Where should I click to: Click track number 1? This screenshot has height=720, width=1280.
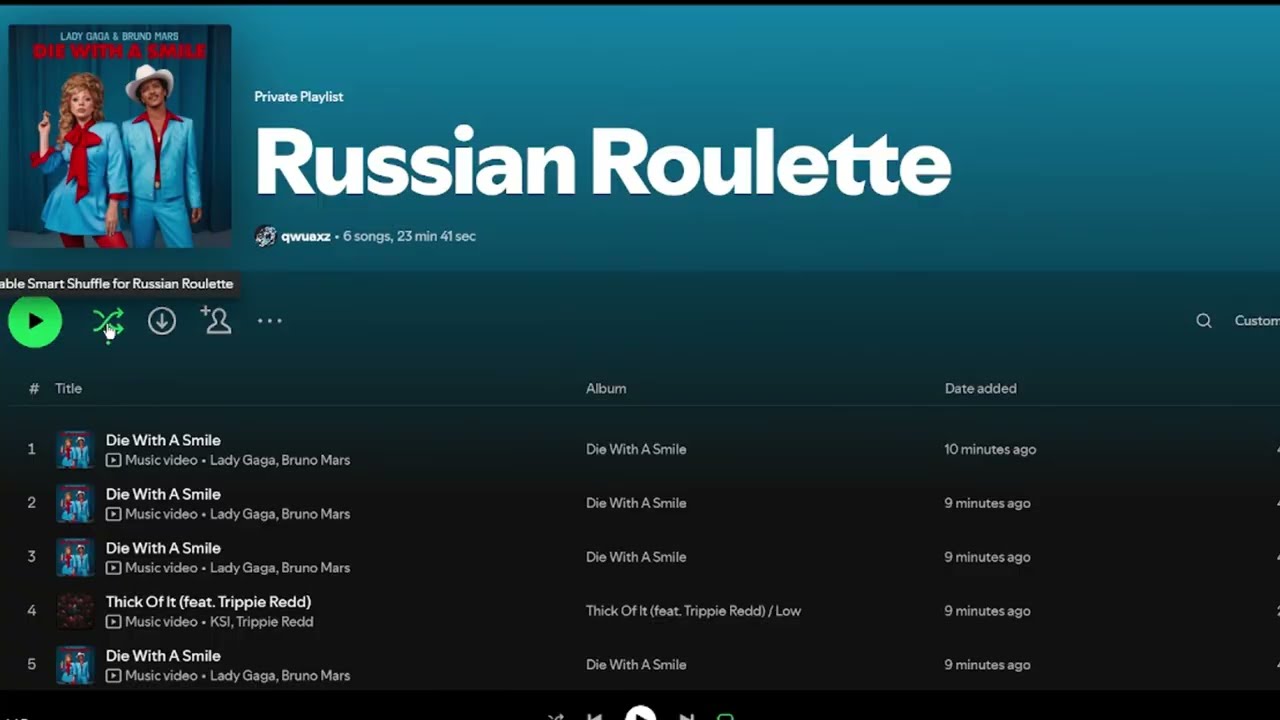31,449
